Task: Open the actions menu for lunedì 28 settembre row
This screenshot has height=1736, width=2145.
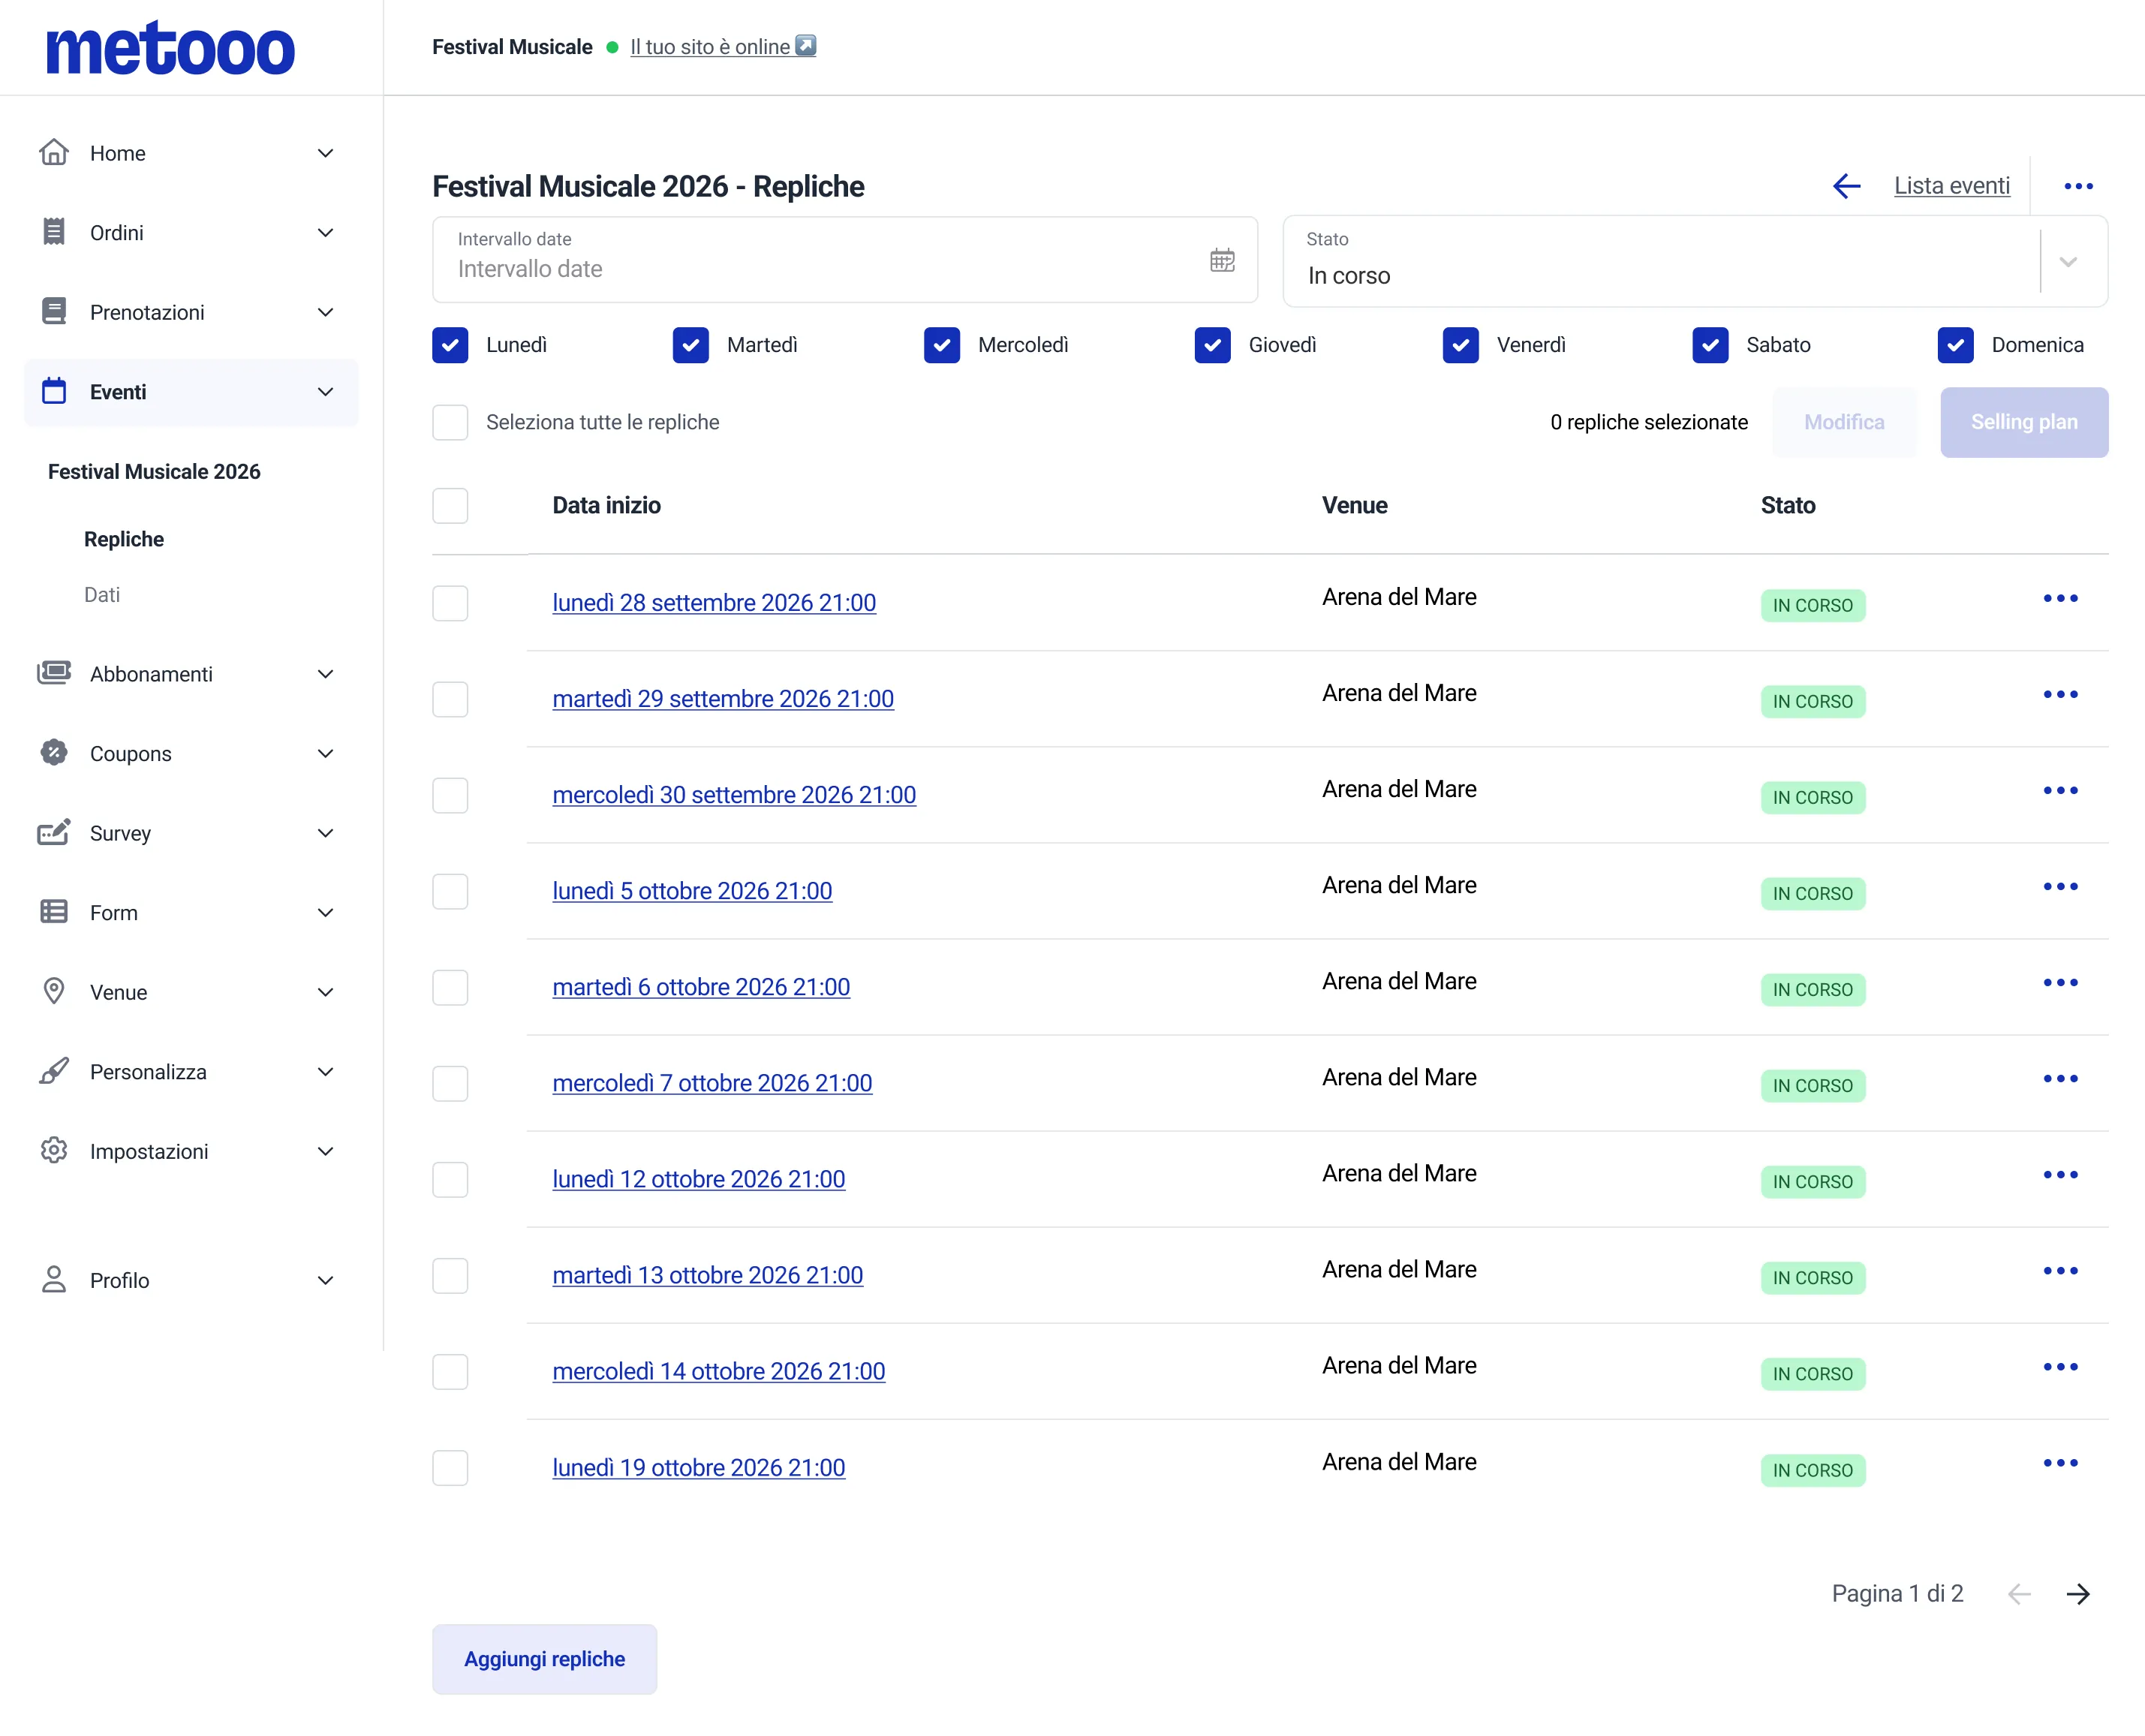Action: (2060, 598)
